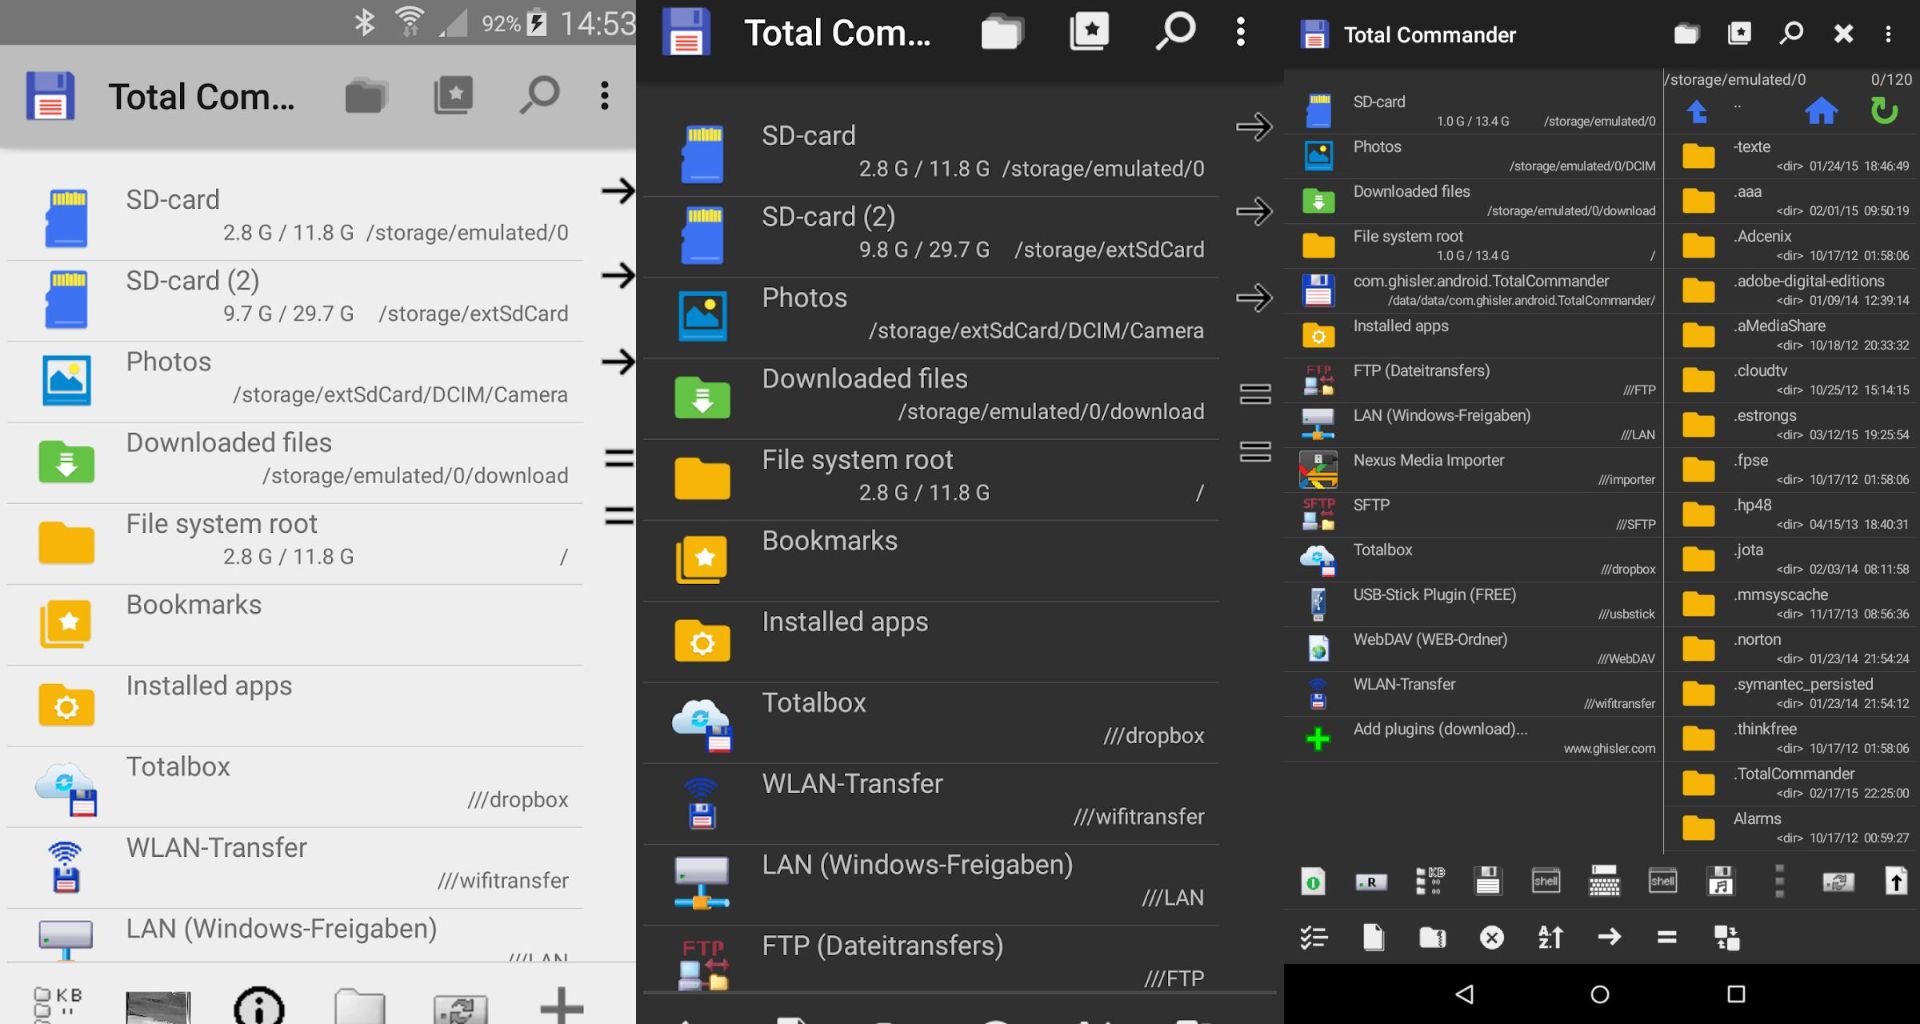
Task: Open overflow menu in the right dual-pane title bar
Action: tap(1888, 34)
